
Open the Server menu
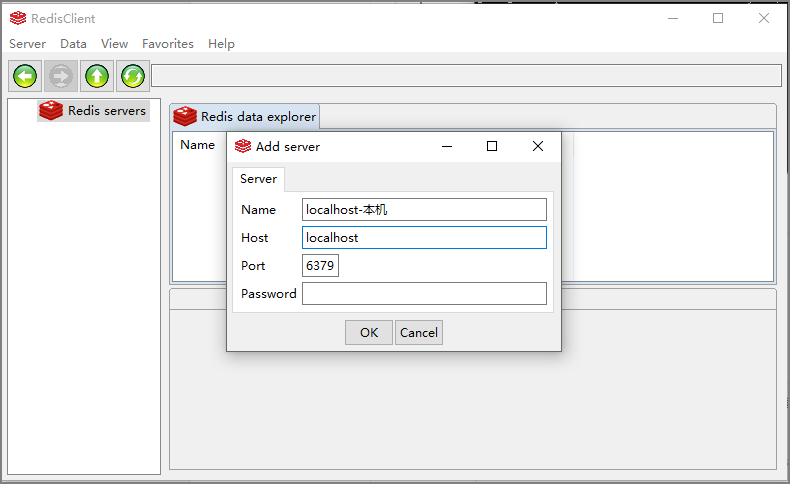point(27,44)
